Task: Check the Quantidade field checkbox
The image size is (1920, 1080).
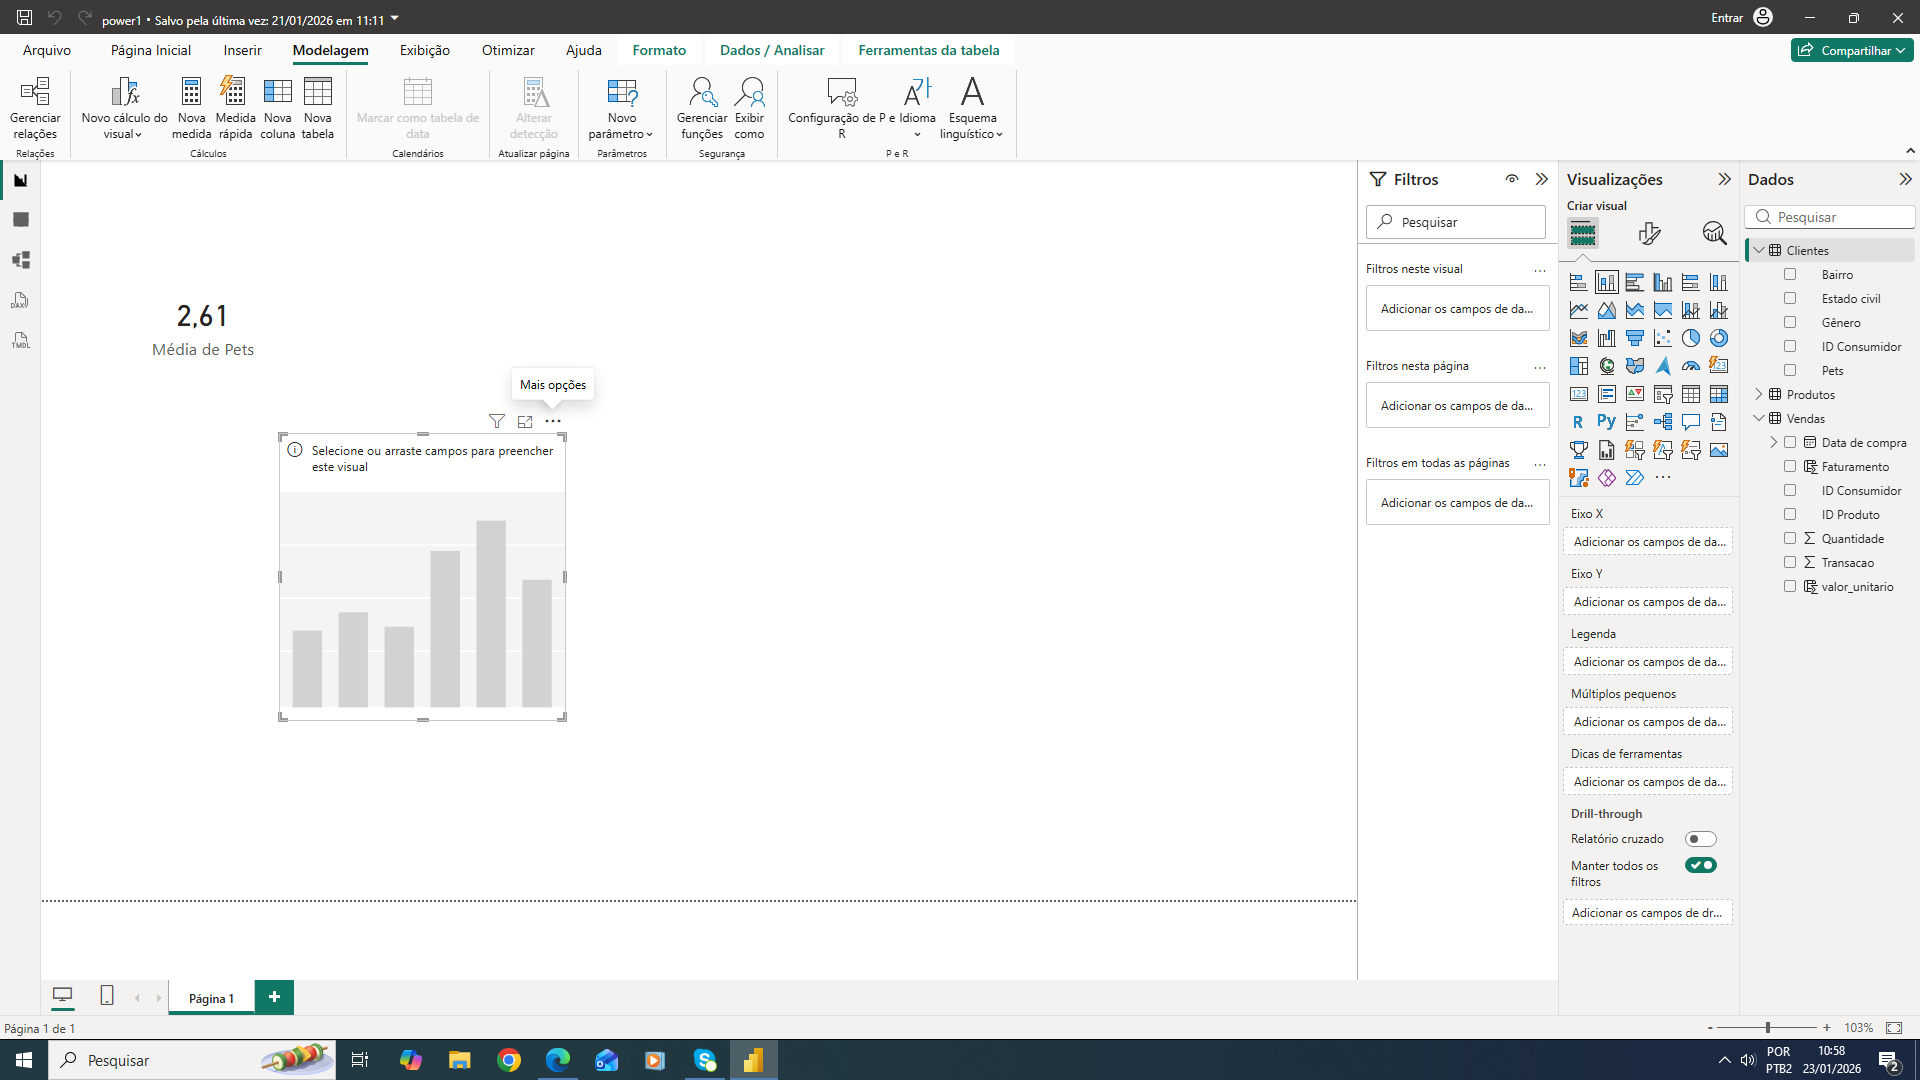Action: 1790,538
